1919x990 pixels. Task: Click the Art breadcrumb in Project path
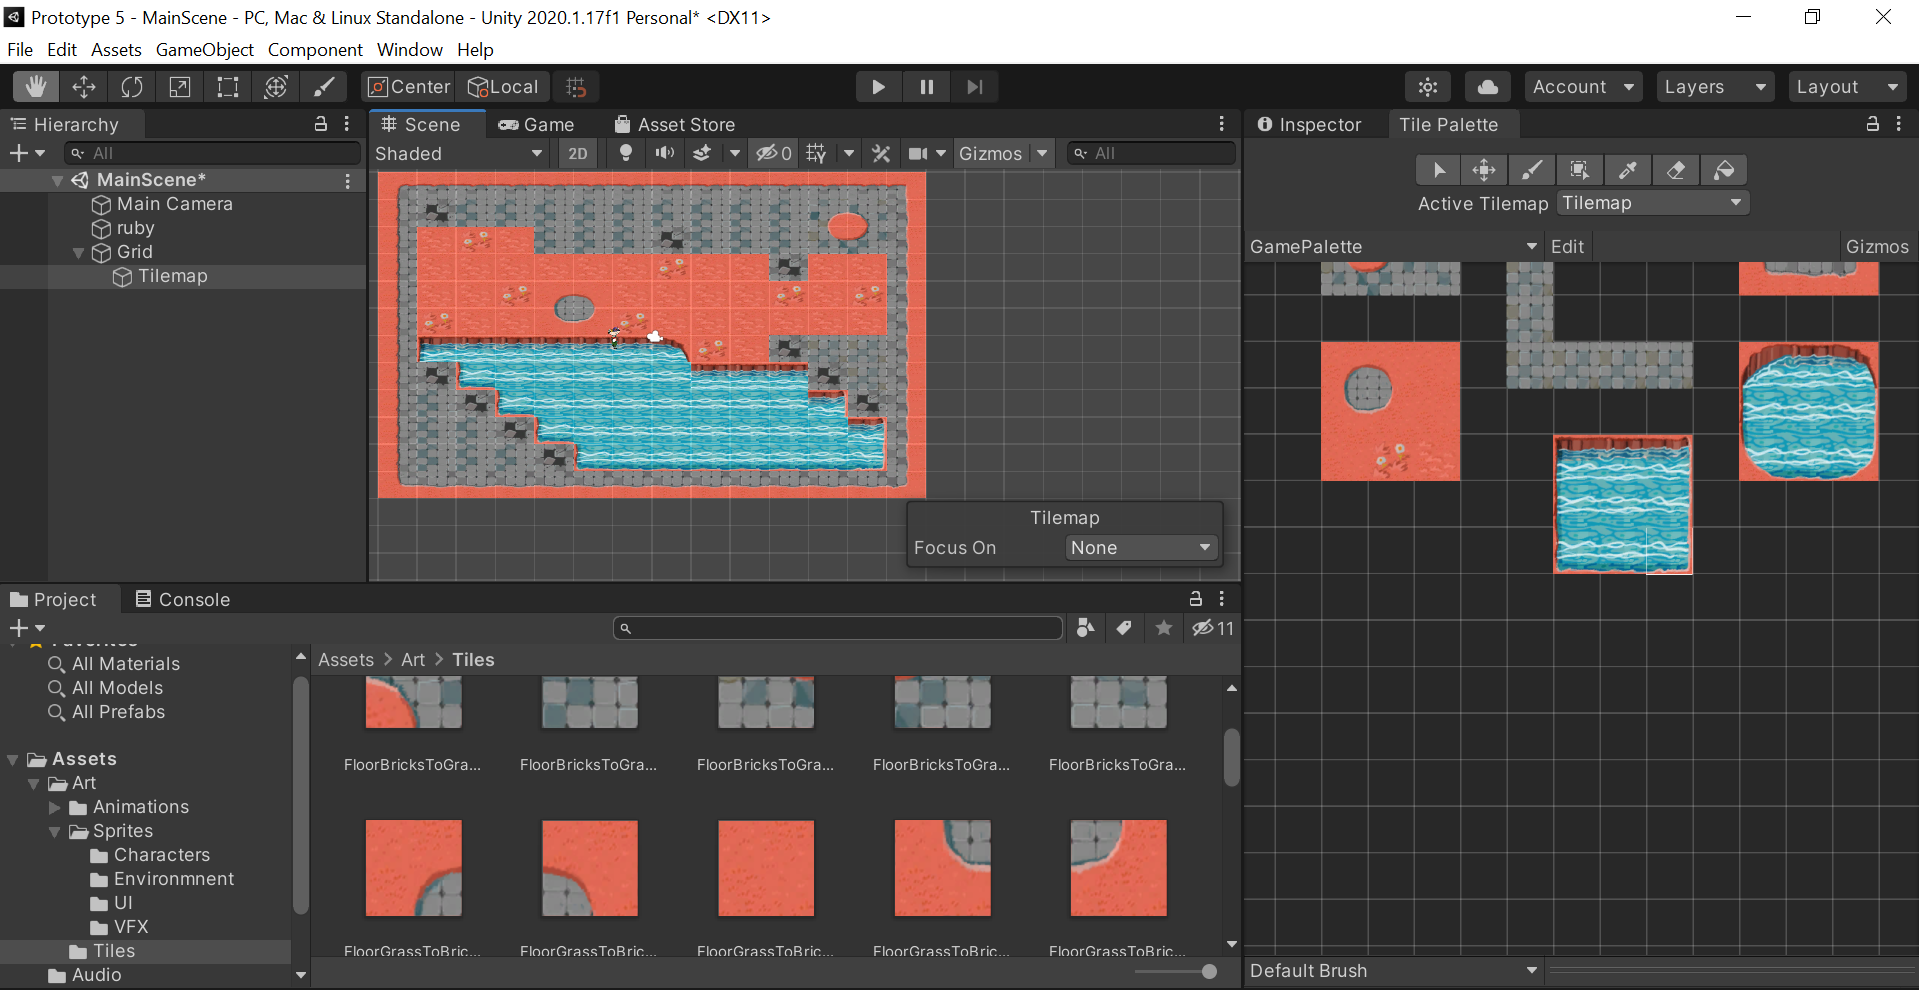[413, 660]
